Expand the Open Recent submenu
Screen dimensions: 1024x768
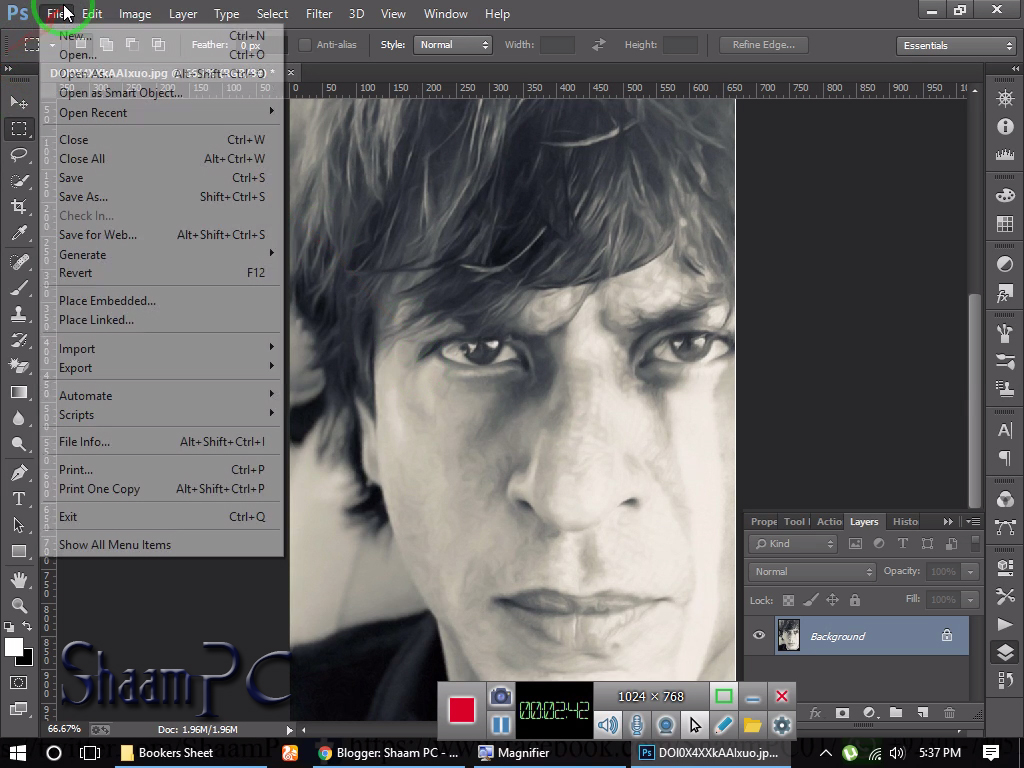161,112
